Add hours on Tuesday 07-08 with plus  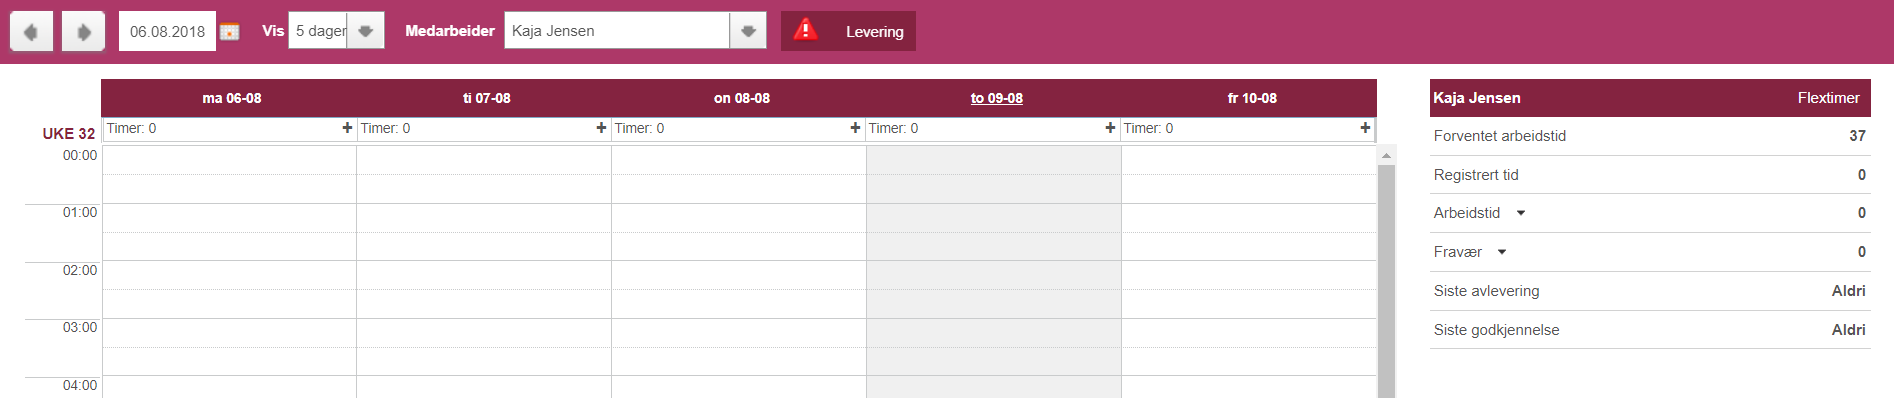coord(601,128)
